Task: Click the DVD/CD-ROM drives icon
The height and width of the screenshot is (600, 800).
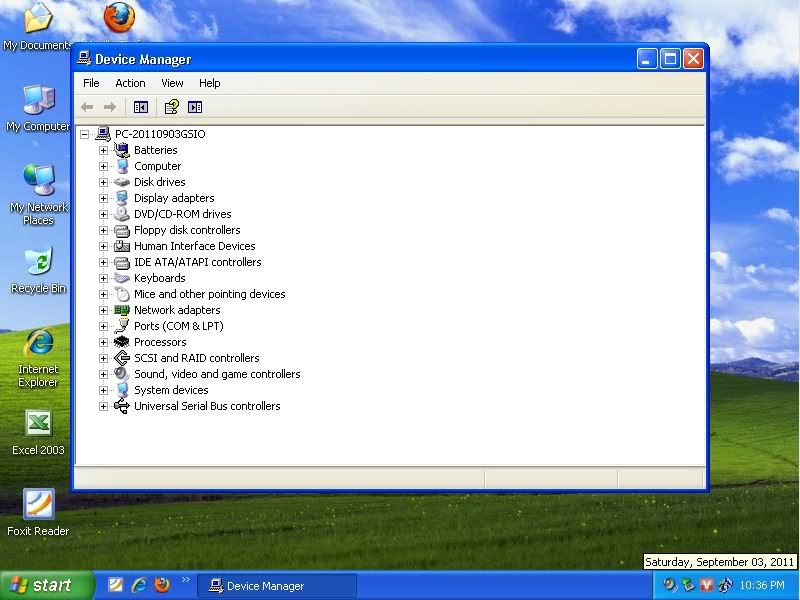Action: (x=122, y=214)
